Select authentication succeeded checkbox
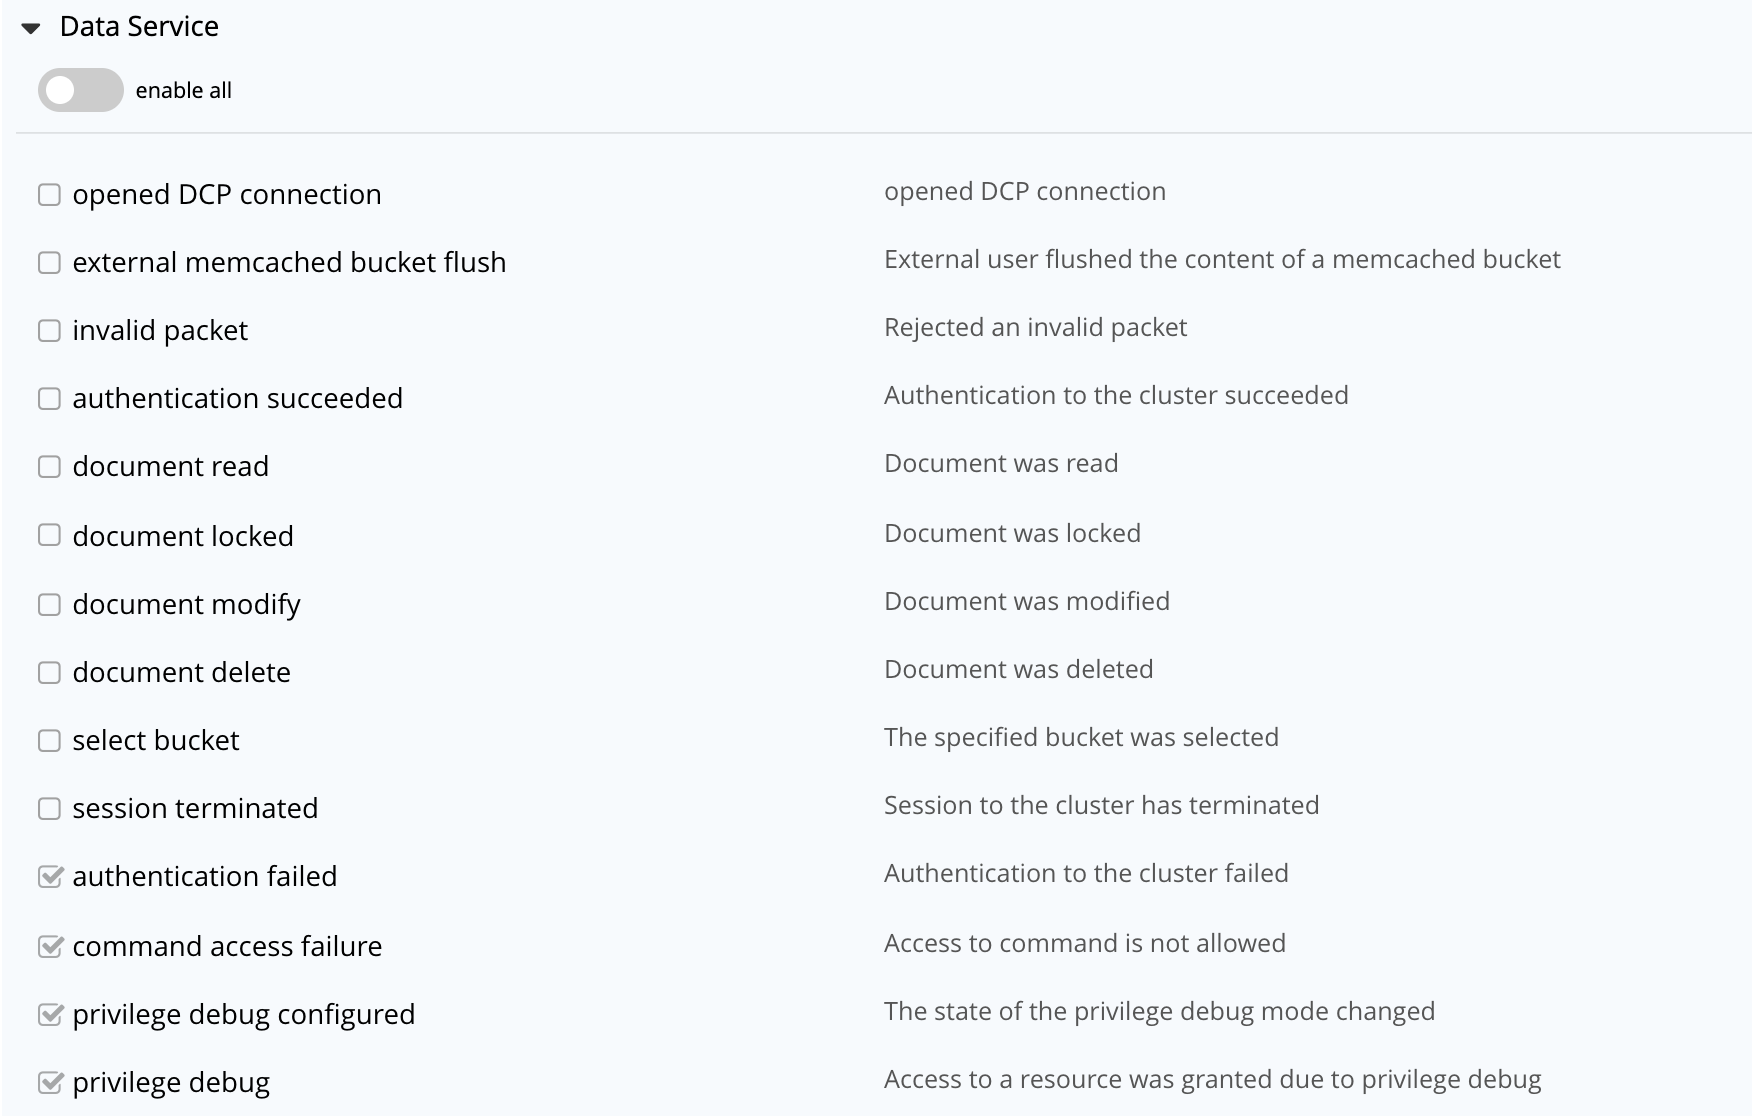 49,398
